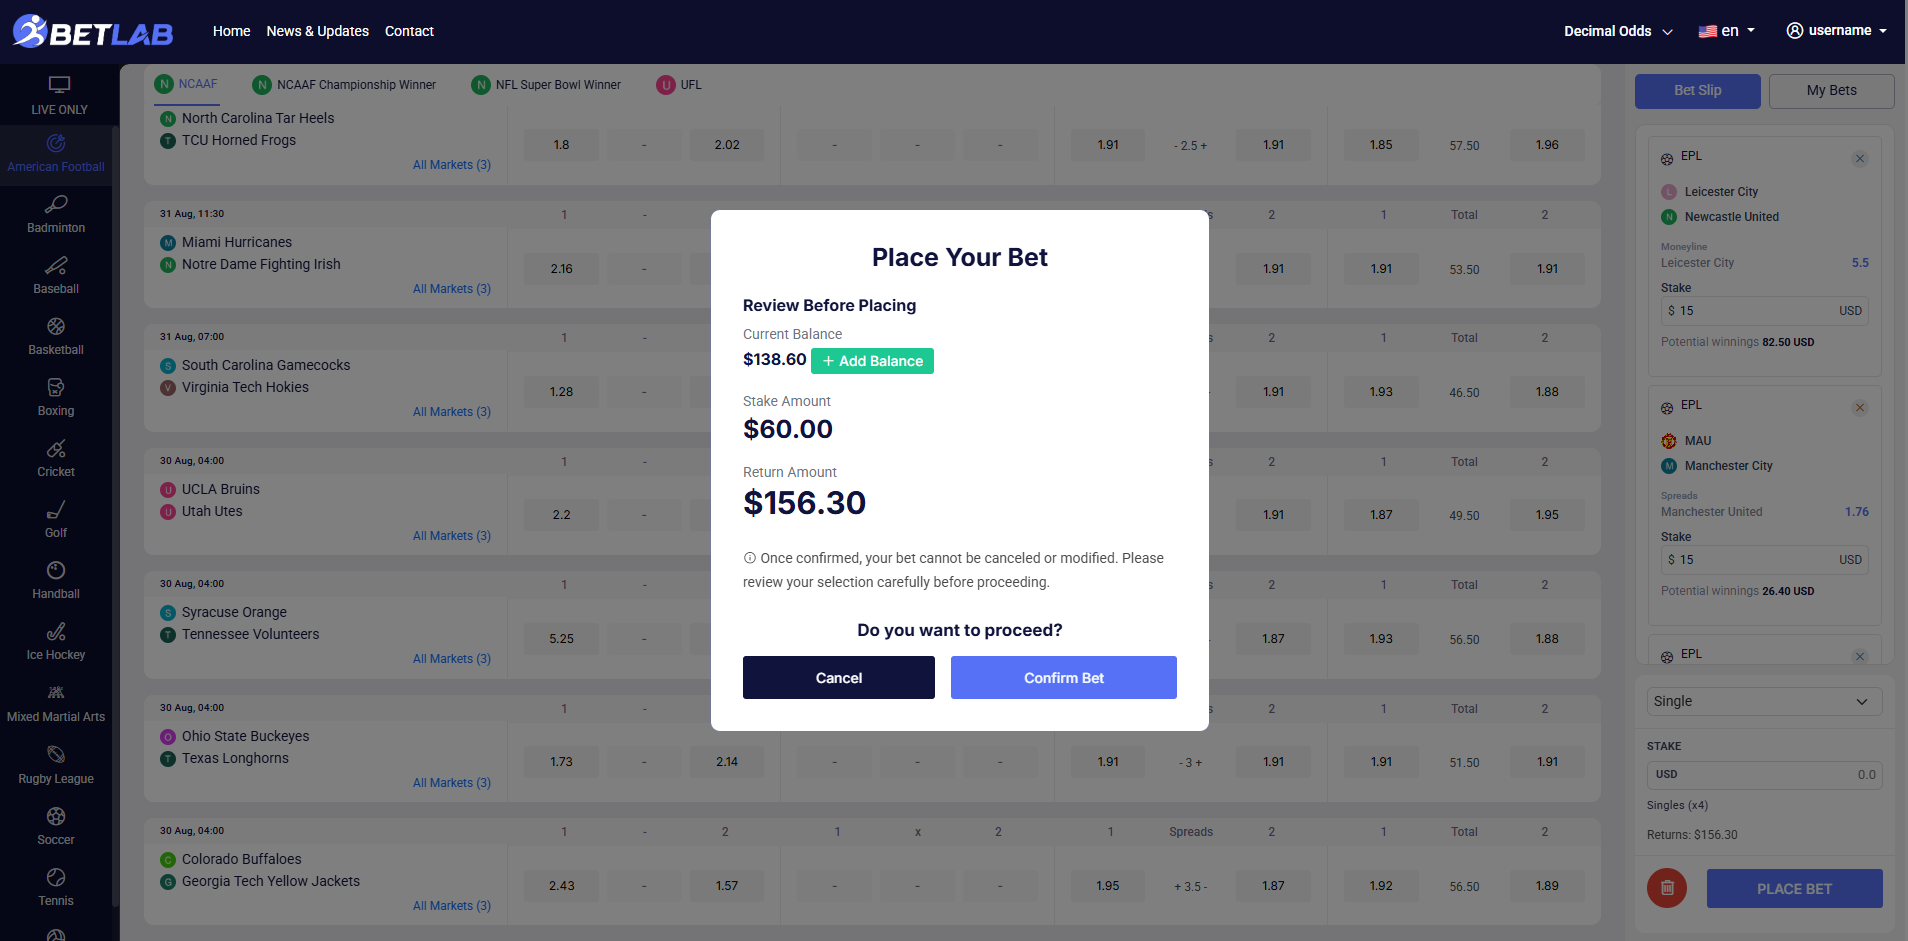Viewport: 1908px width, 941px height.
Task: Toggle LIVE ONLY events filter
Action: tap(59, 95)
